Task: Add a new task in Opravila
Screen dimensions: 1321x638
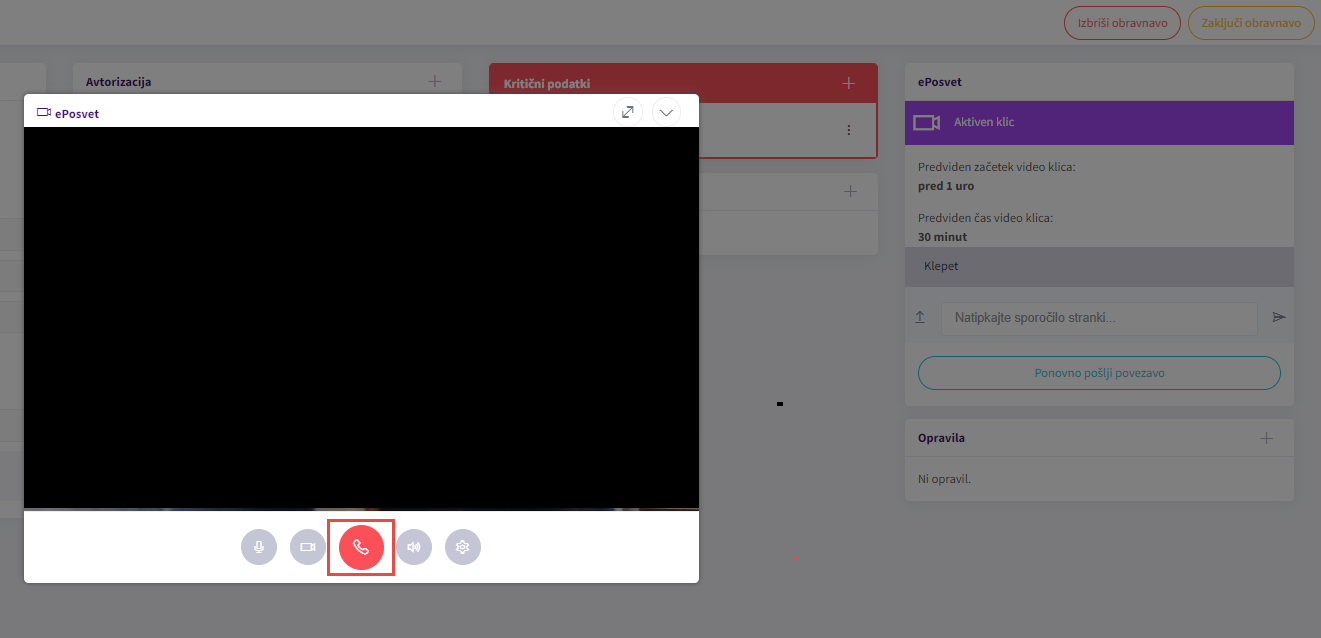Action: tap(1266, 438)
